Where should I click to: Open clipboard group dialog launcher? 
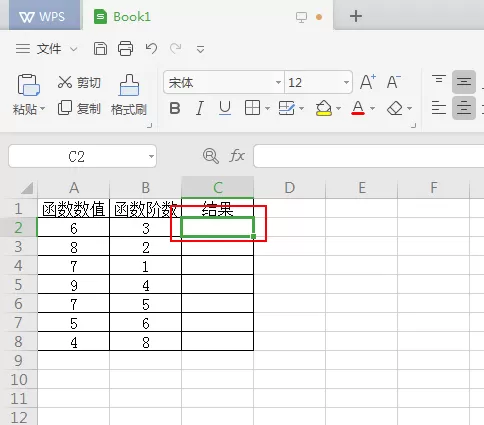150,125
